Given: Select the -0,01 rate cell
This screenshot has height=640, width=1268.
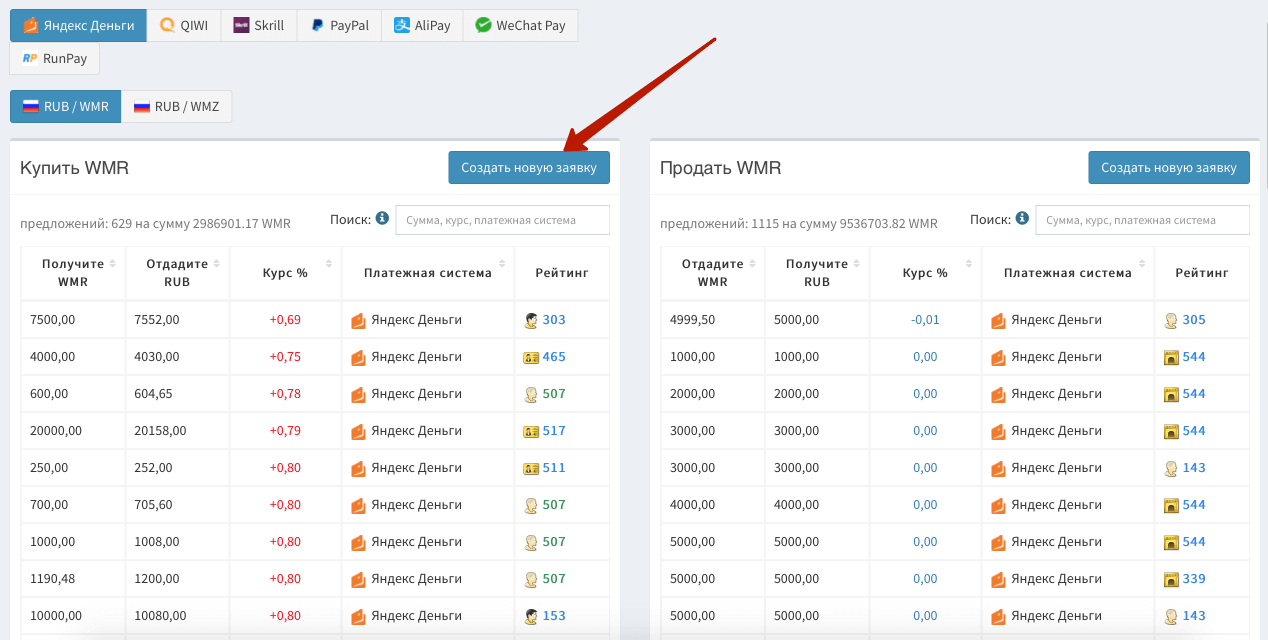Looking at the screenshot, I should coord(925,320).
